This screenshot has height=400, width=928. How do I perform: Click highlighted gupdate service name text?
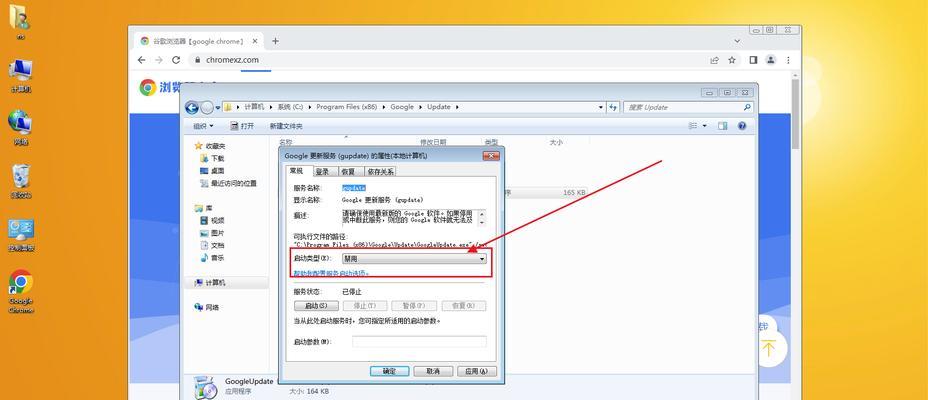pos(354,188)
